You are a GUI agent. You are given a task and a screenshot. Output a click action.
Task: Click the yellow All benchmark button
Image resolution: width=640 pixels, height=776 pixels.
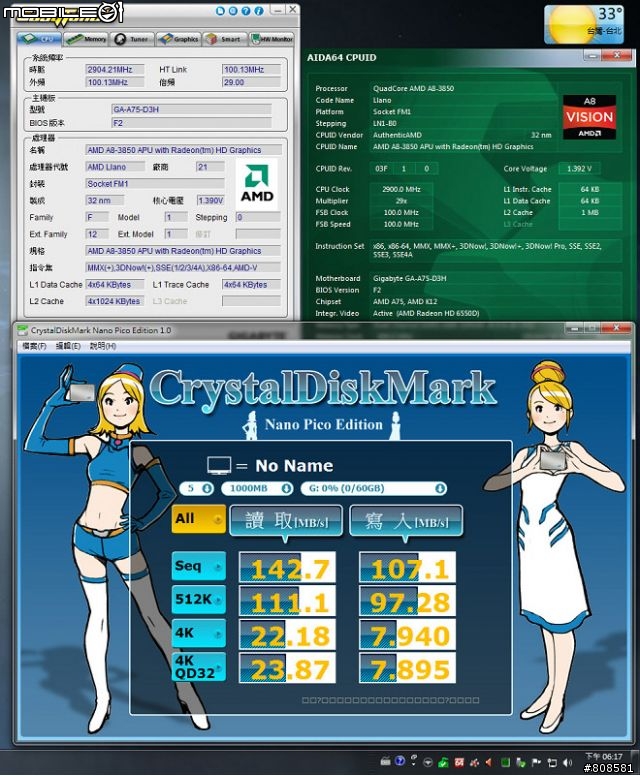point(198,519)
